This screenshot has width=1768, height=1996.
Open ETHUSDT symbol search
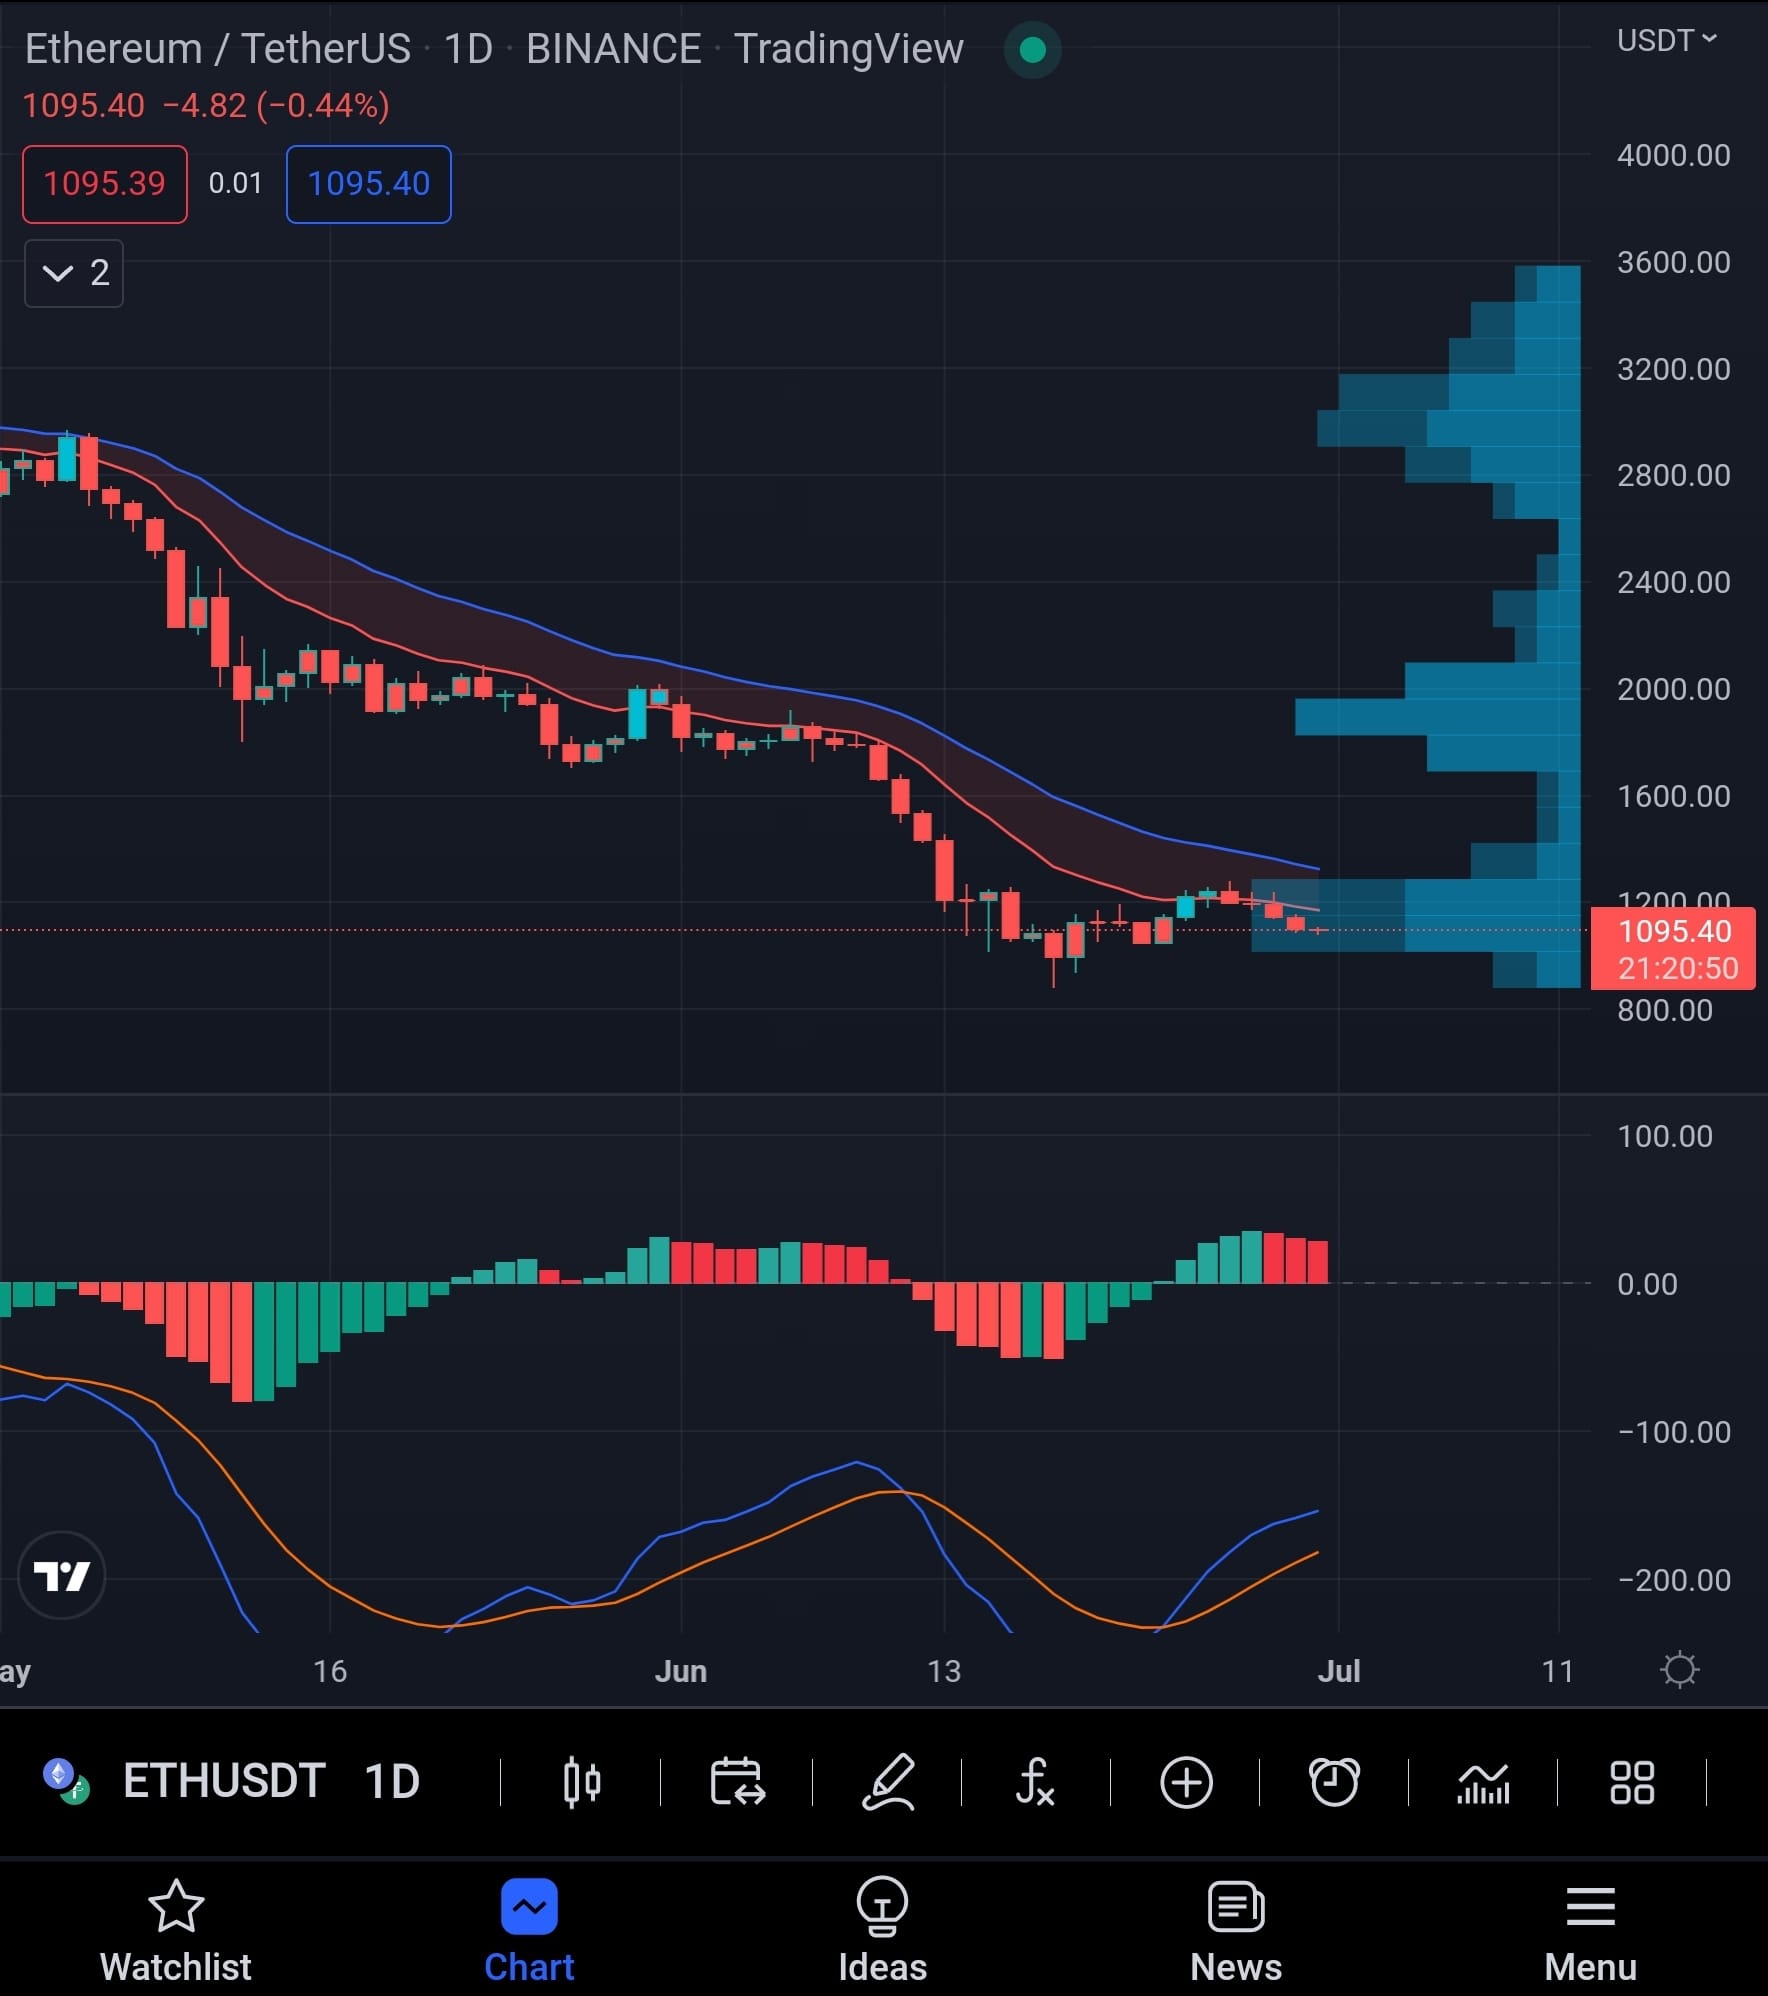point(224,1781)
